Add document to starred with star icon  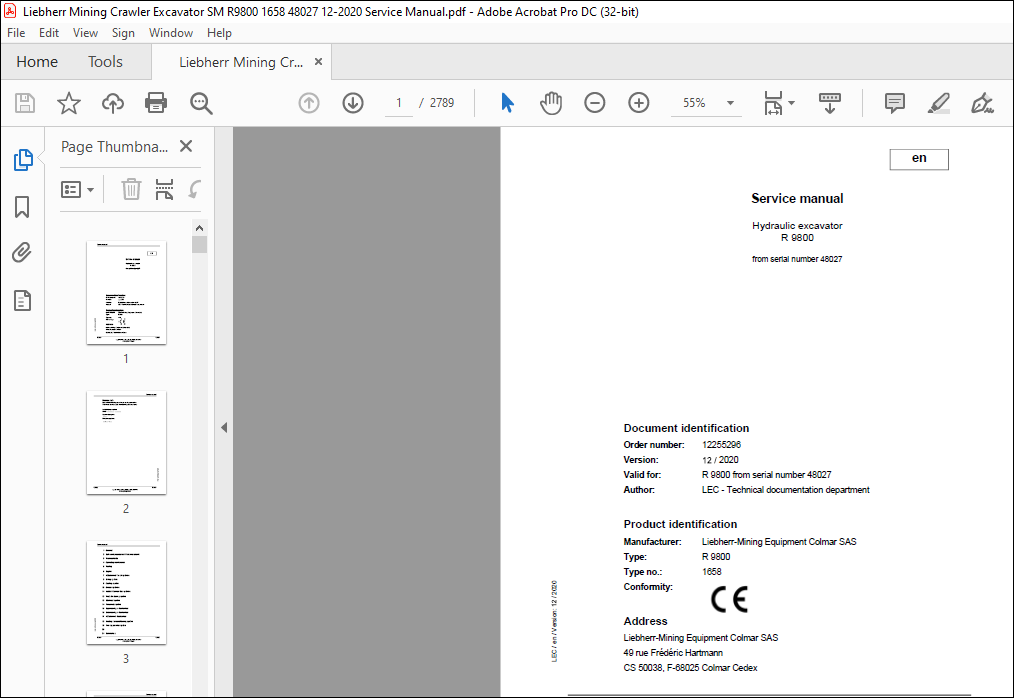click(x=69, y=103)
